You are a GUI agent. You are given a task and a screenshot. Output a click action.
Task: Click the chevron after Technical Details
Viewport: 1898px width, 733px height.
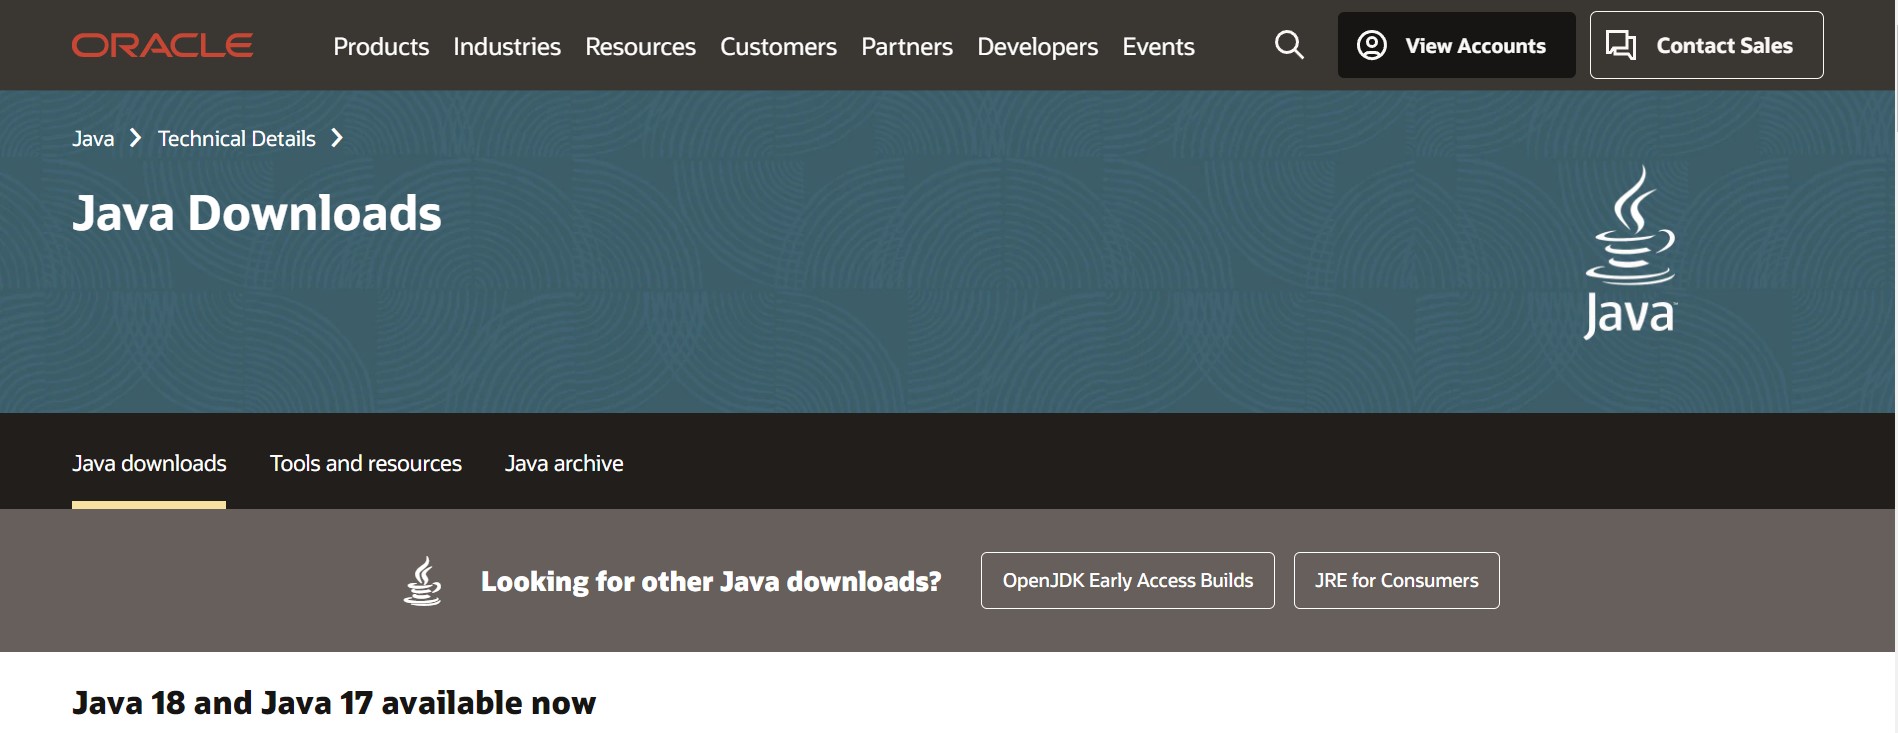337,138
